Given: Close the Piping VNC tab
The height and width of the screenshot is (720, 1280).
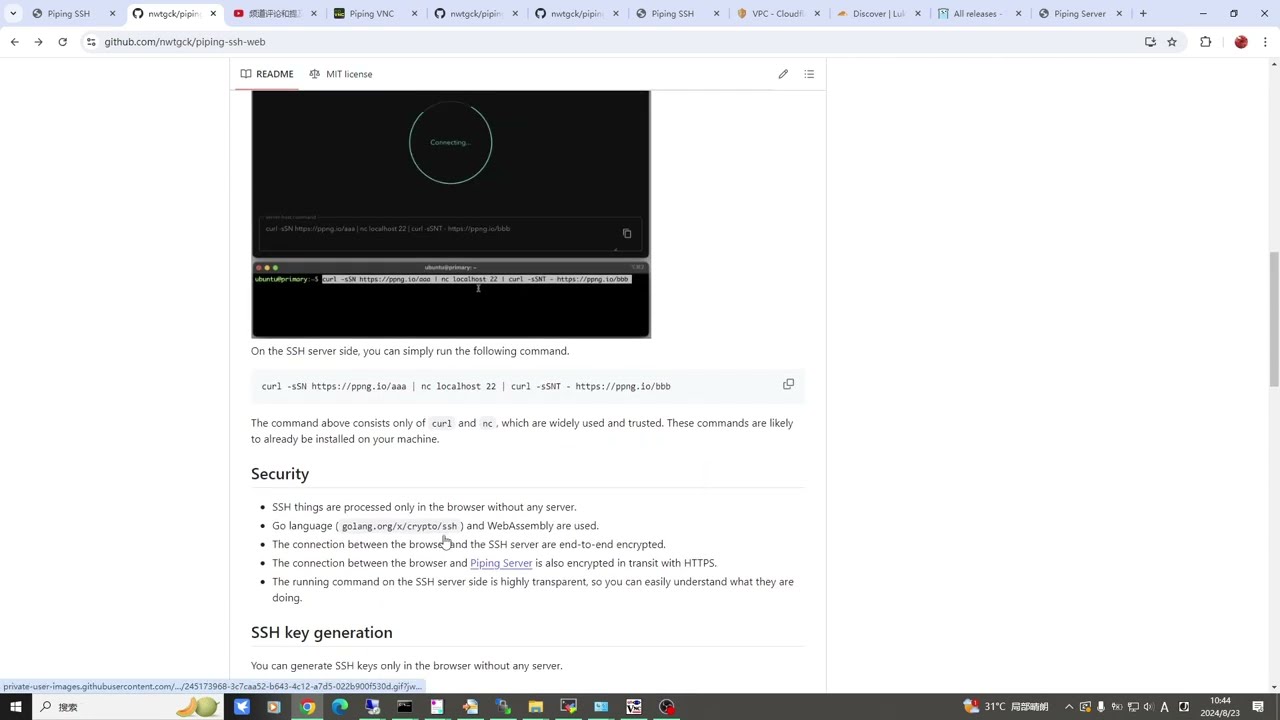Looking at the screenshot, I should (x=415, y=14).
